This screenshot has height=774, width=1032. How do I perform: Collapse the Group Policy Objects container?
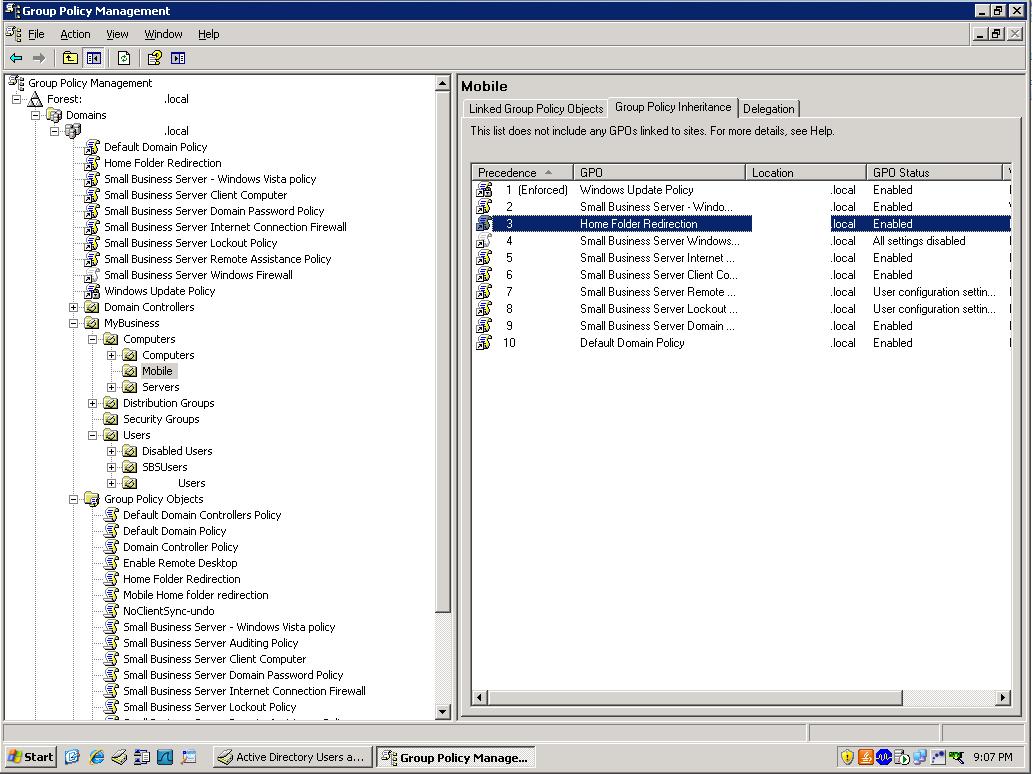coord(74,500)
